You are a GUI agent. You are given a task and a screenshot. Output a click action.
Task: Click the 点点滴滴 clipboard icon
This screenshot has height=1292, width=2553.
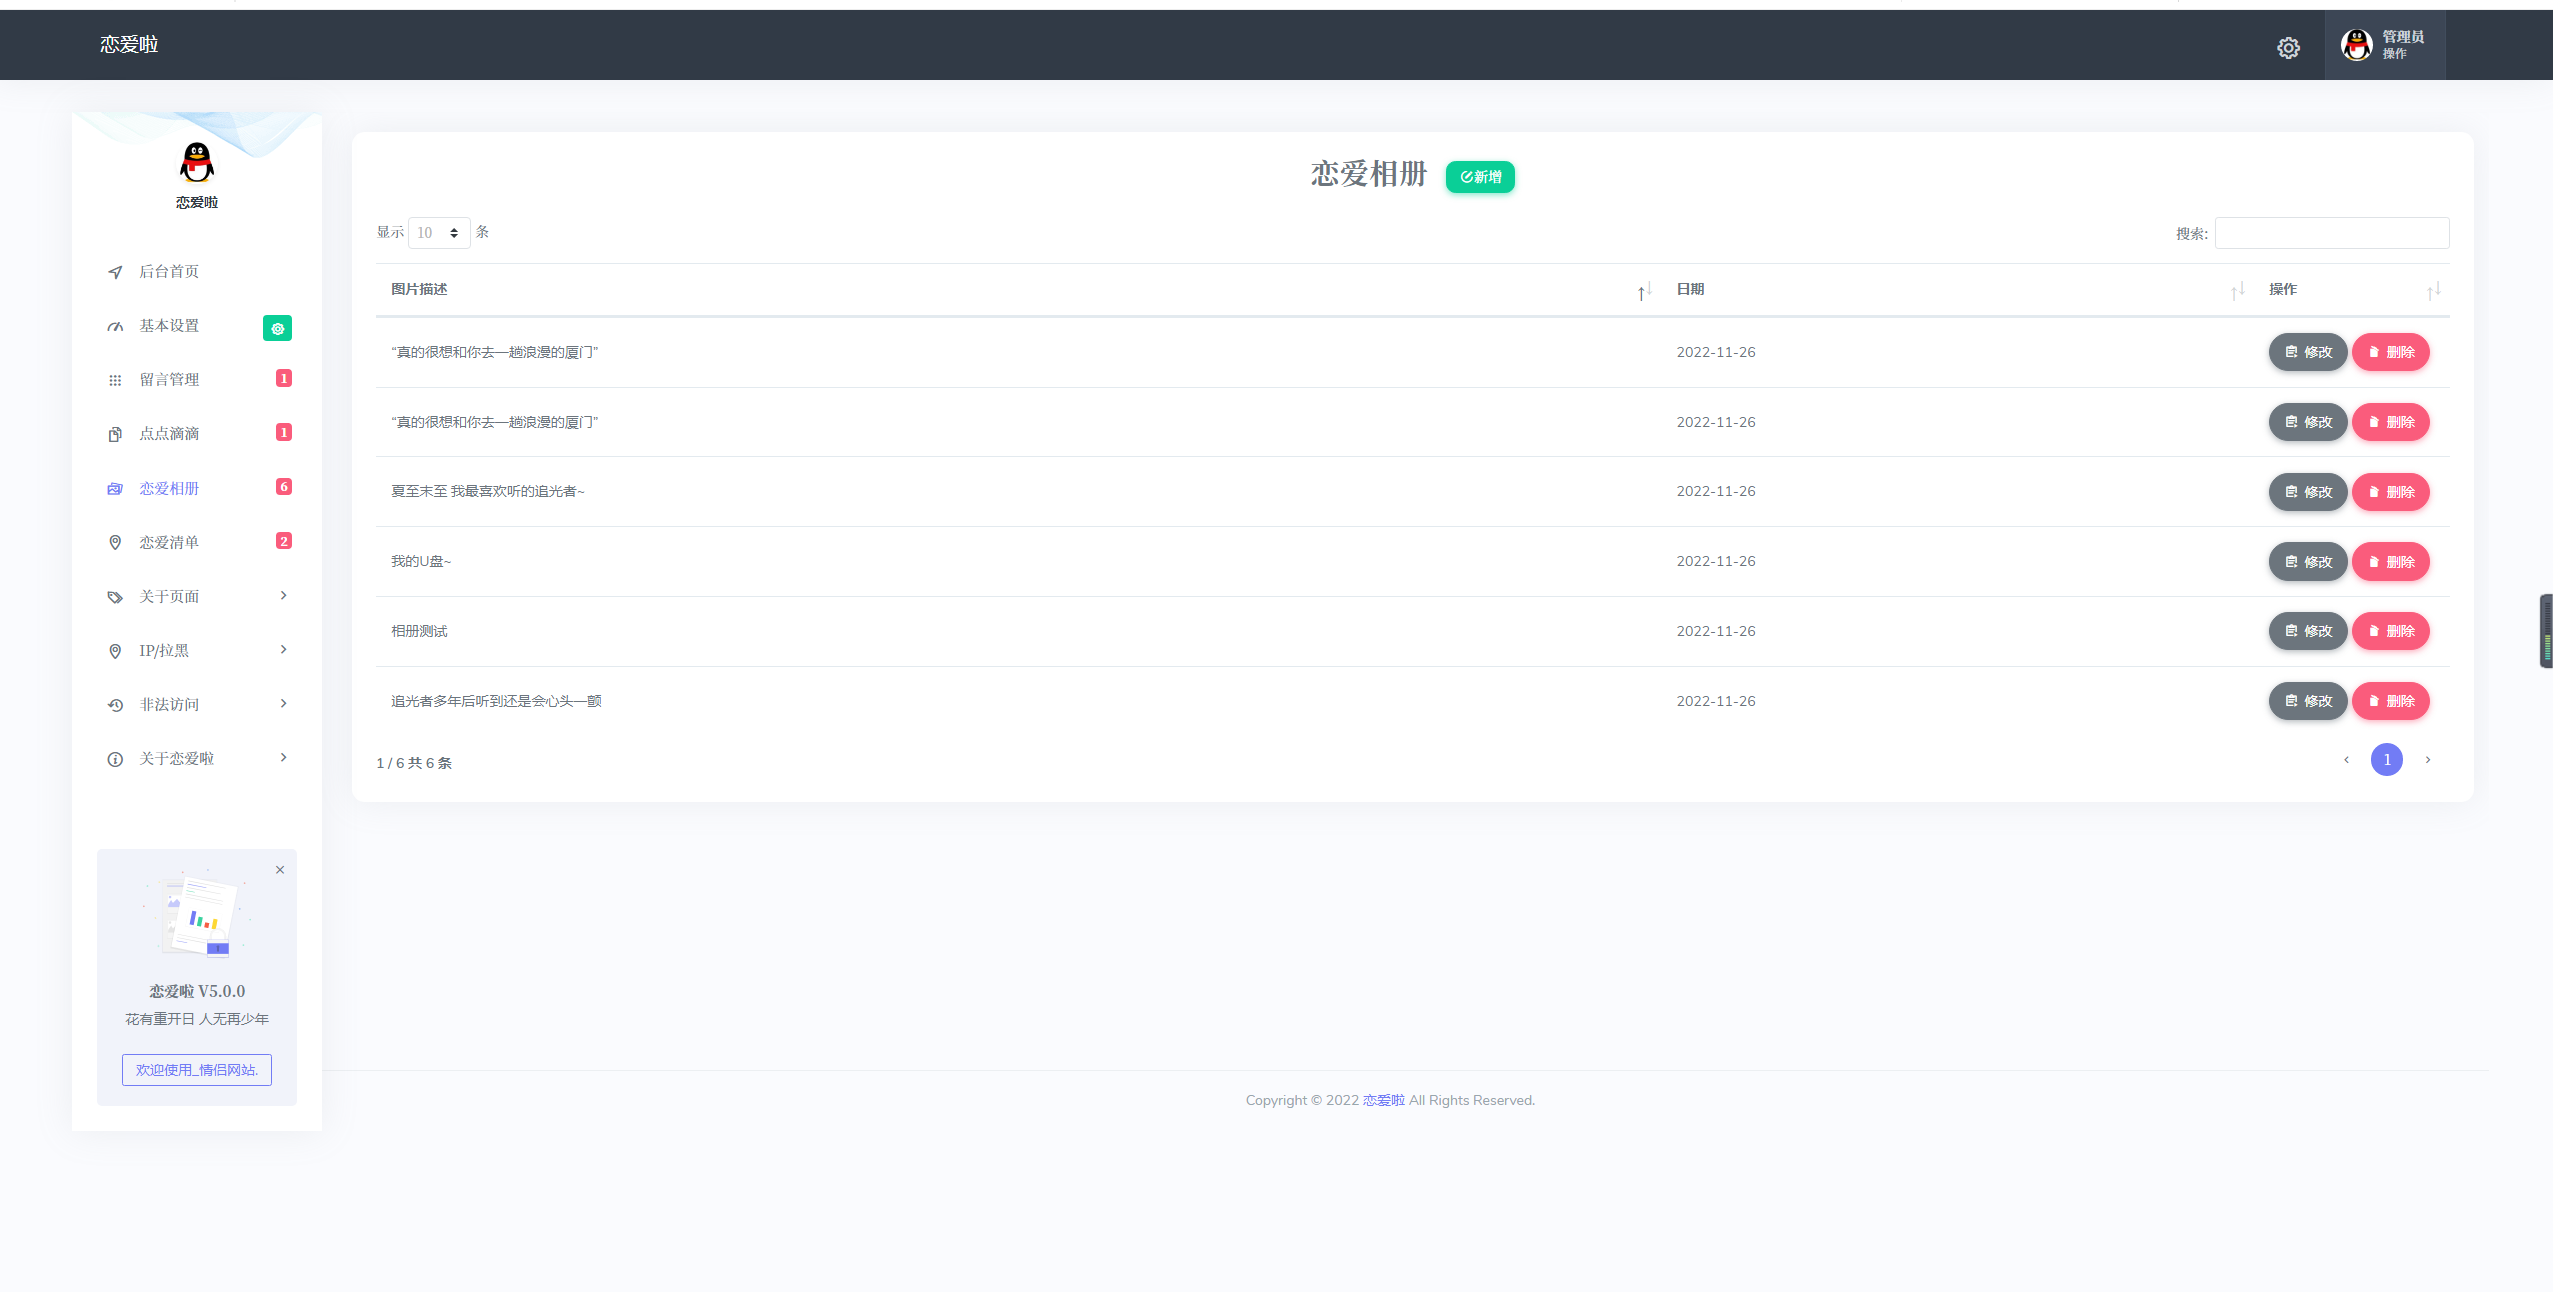(x=115, y=434)
